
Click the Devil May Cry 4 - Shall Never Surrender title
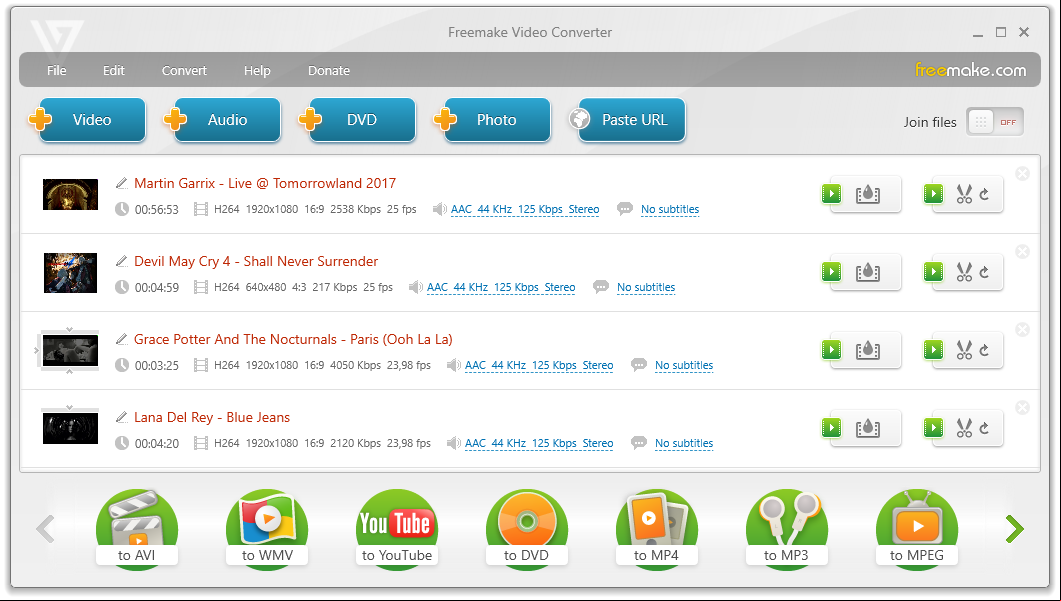pos(256,261)
